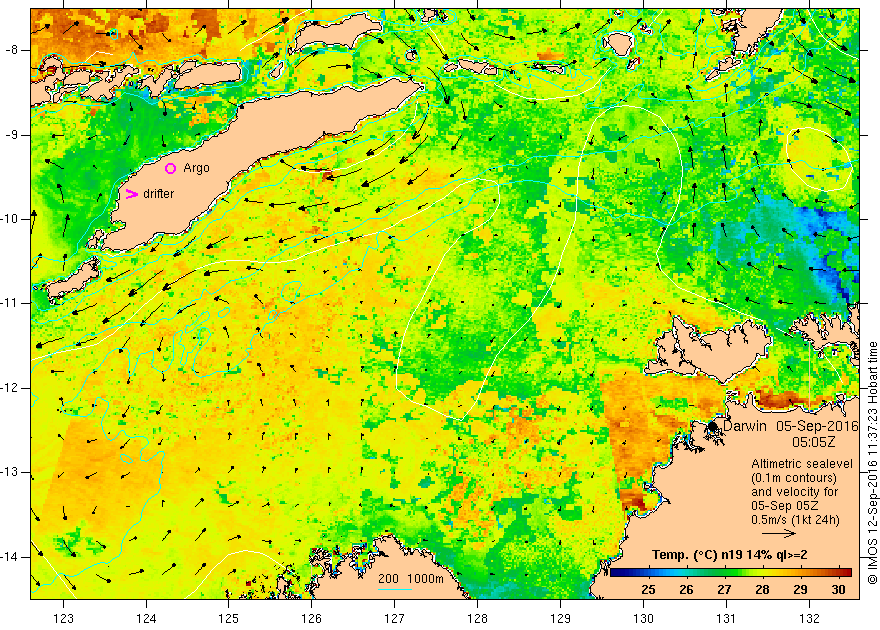Screen dimensions: 880x630
Task: Click longitude axis label '130'
Action: (643, 619)
